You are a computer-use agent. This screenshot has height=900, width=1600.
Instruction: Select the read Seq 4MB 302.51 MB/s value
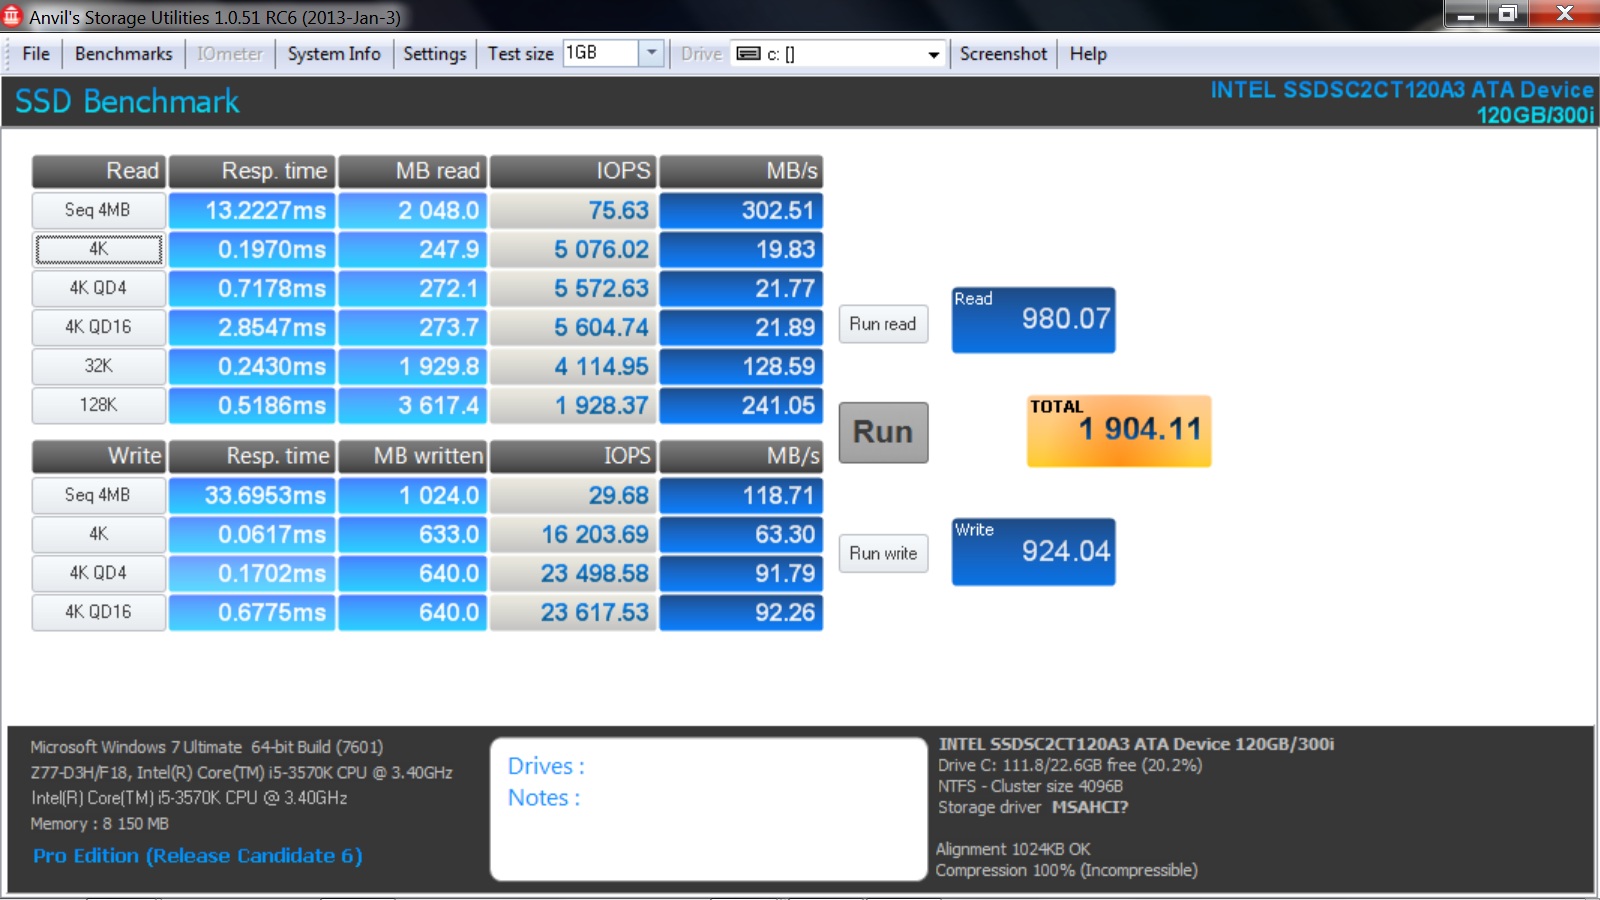[741, 210]
